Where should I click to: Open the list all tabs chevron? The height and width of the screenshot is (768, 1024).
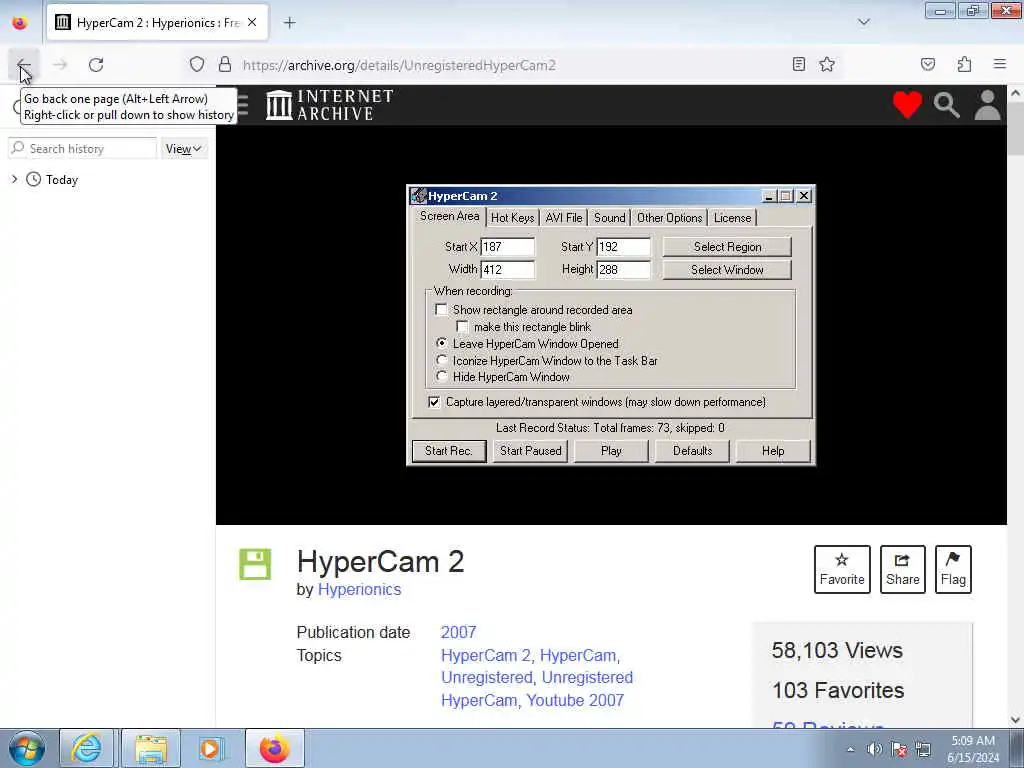point(863,22)
